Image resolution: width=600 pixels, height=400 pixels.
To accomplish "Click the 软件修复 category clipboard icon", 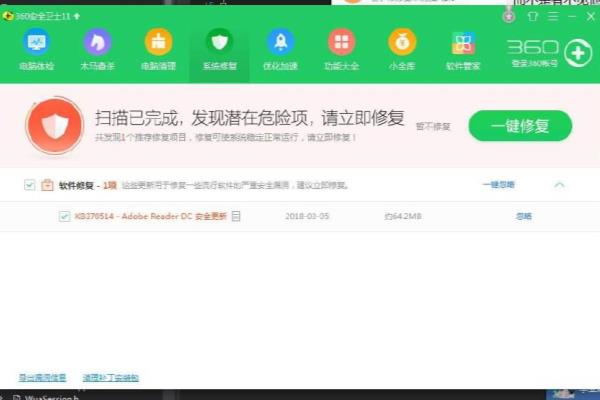I will (x=47, y=185).
